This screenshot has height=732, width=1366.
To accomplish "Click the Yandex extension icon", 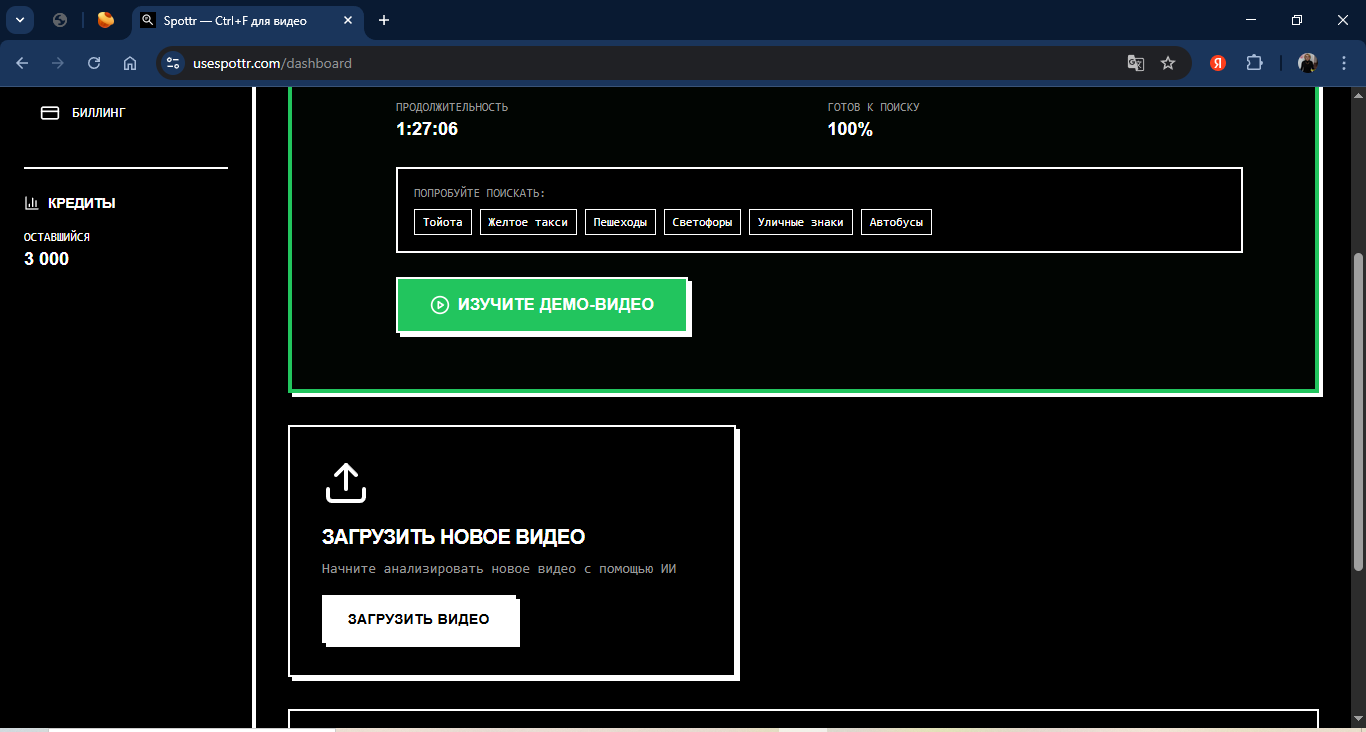I will 1218,63.
